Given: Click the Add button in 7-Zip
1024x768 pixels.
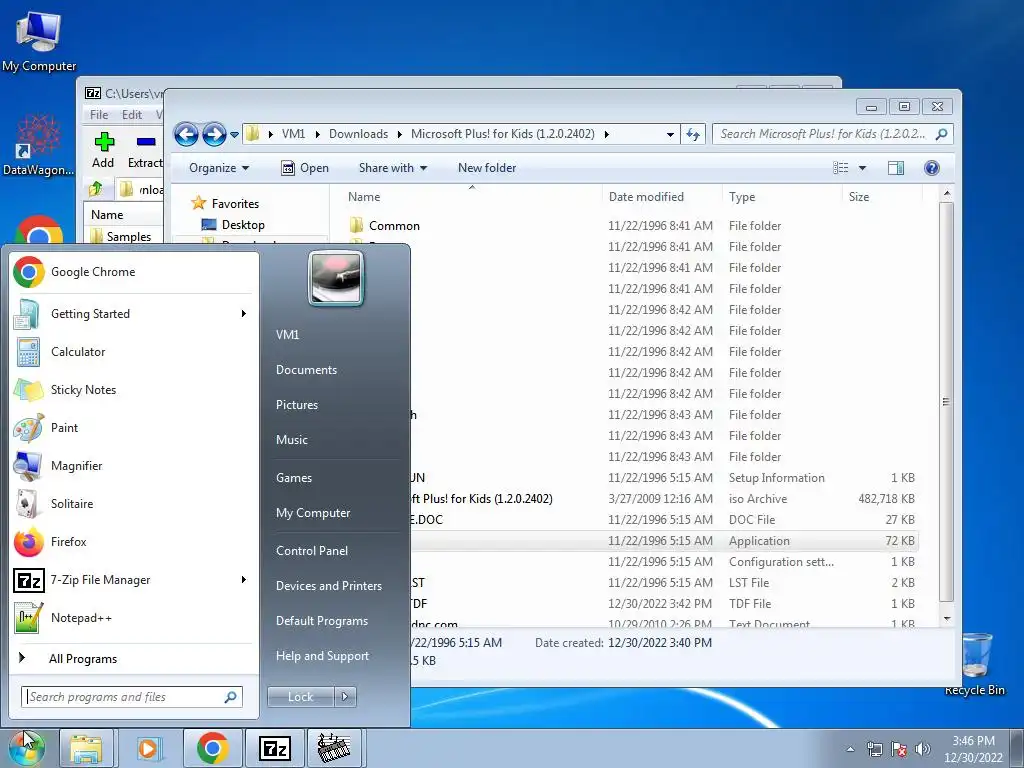Looking at the screenshot, I should pyautogui.click(x=103, y=150).
